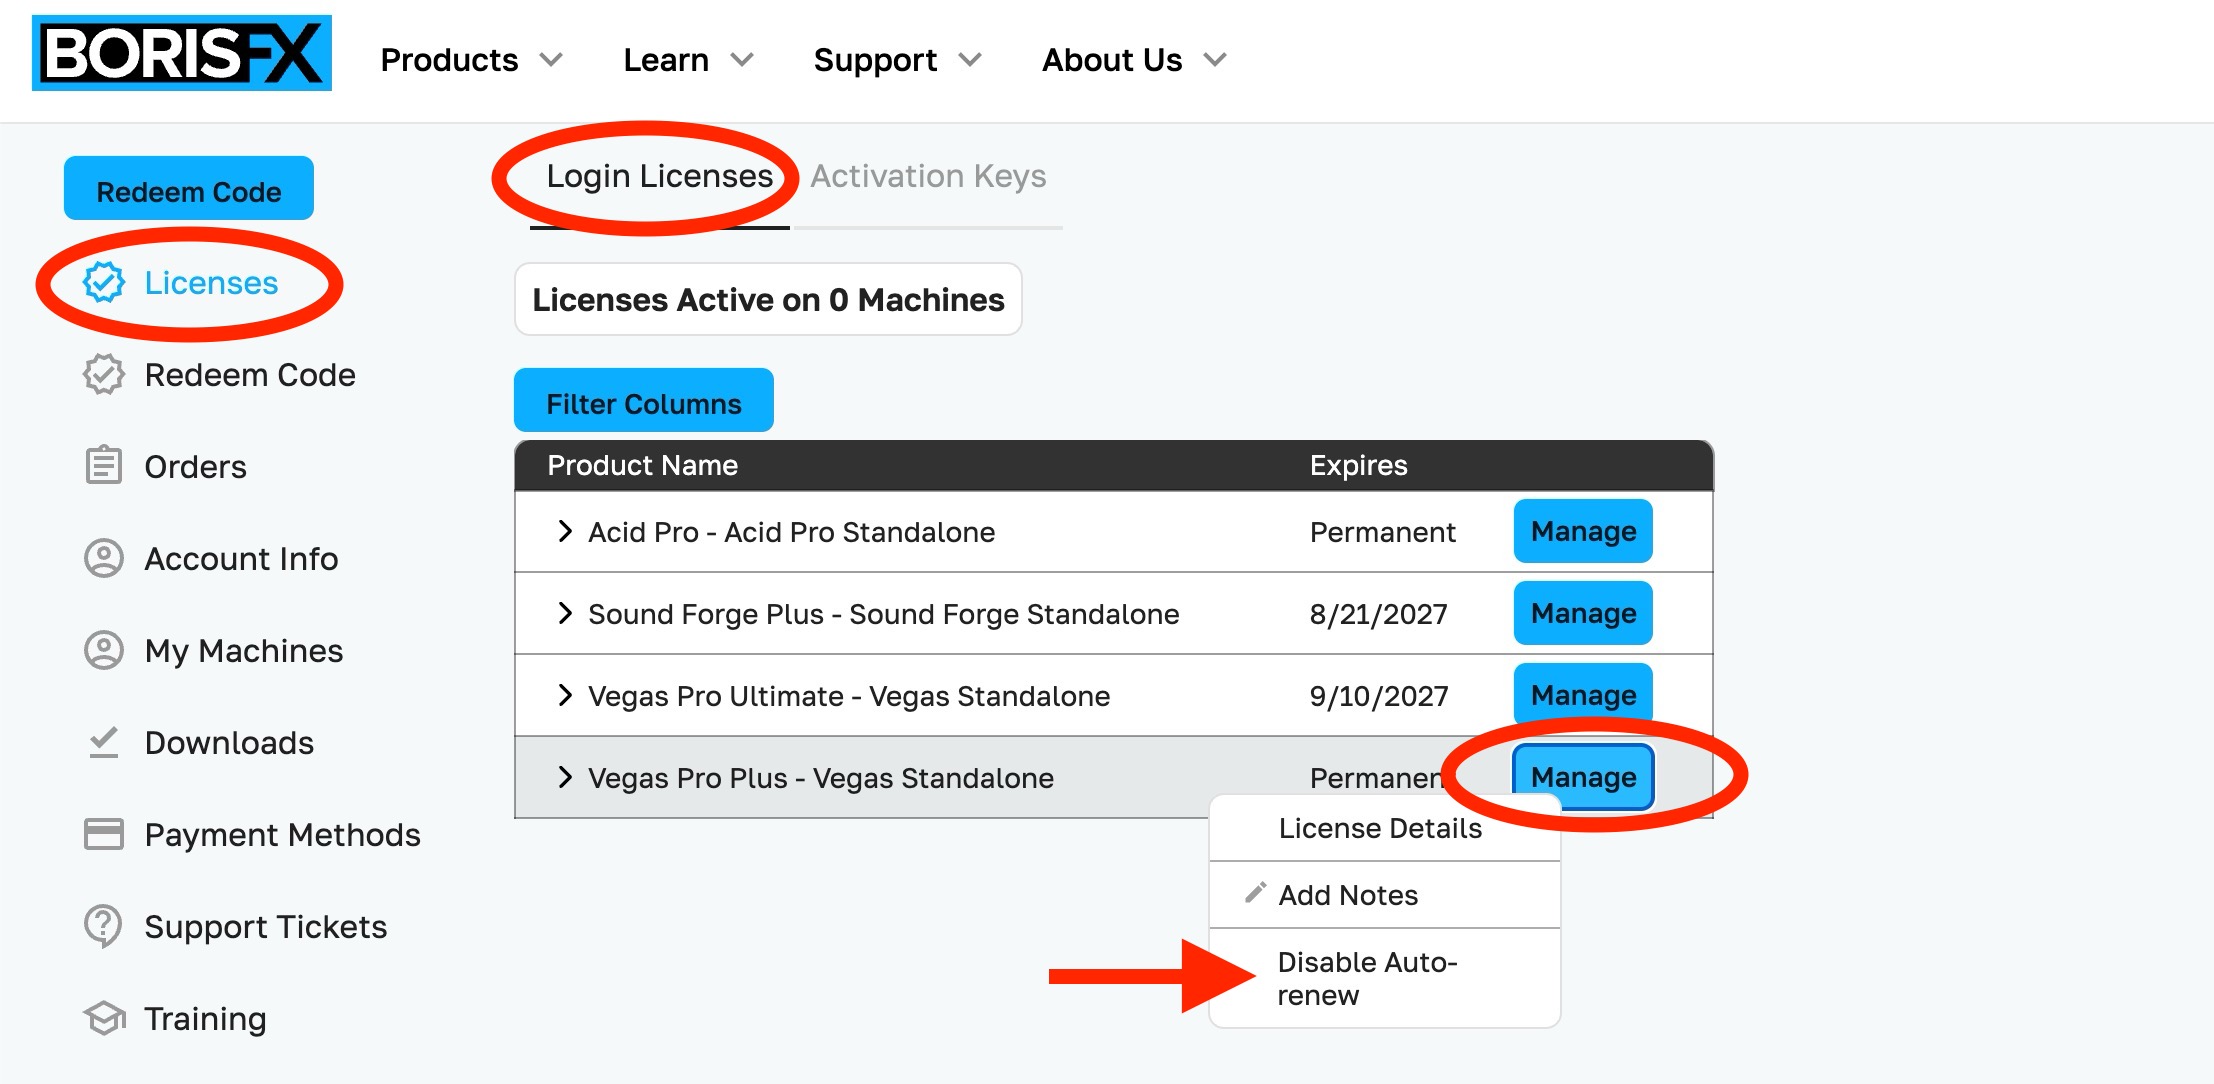
Task: Open the About Us dropdown menu
Action: (1134, 60)
